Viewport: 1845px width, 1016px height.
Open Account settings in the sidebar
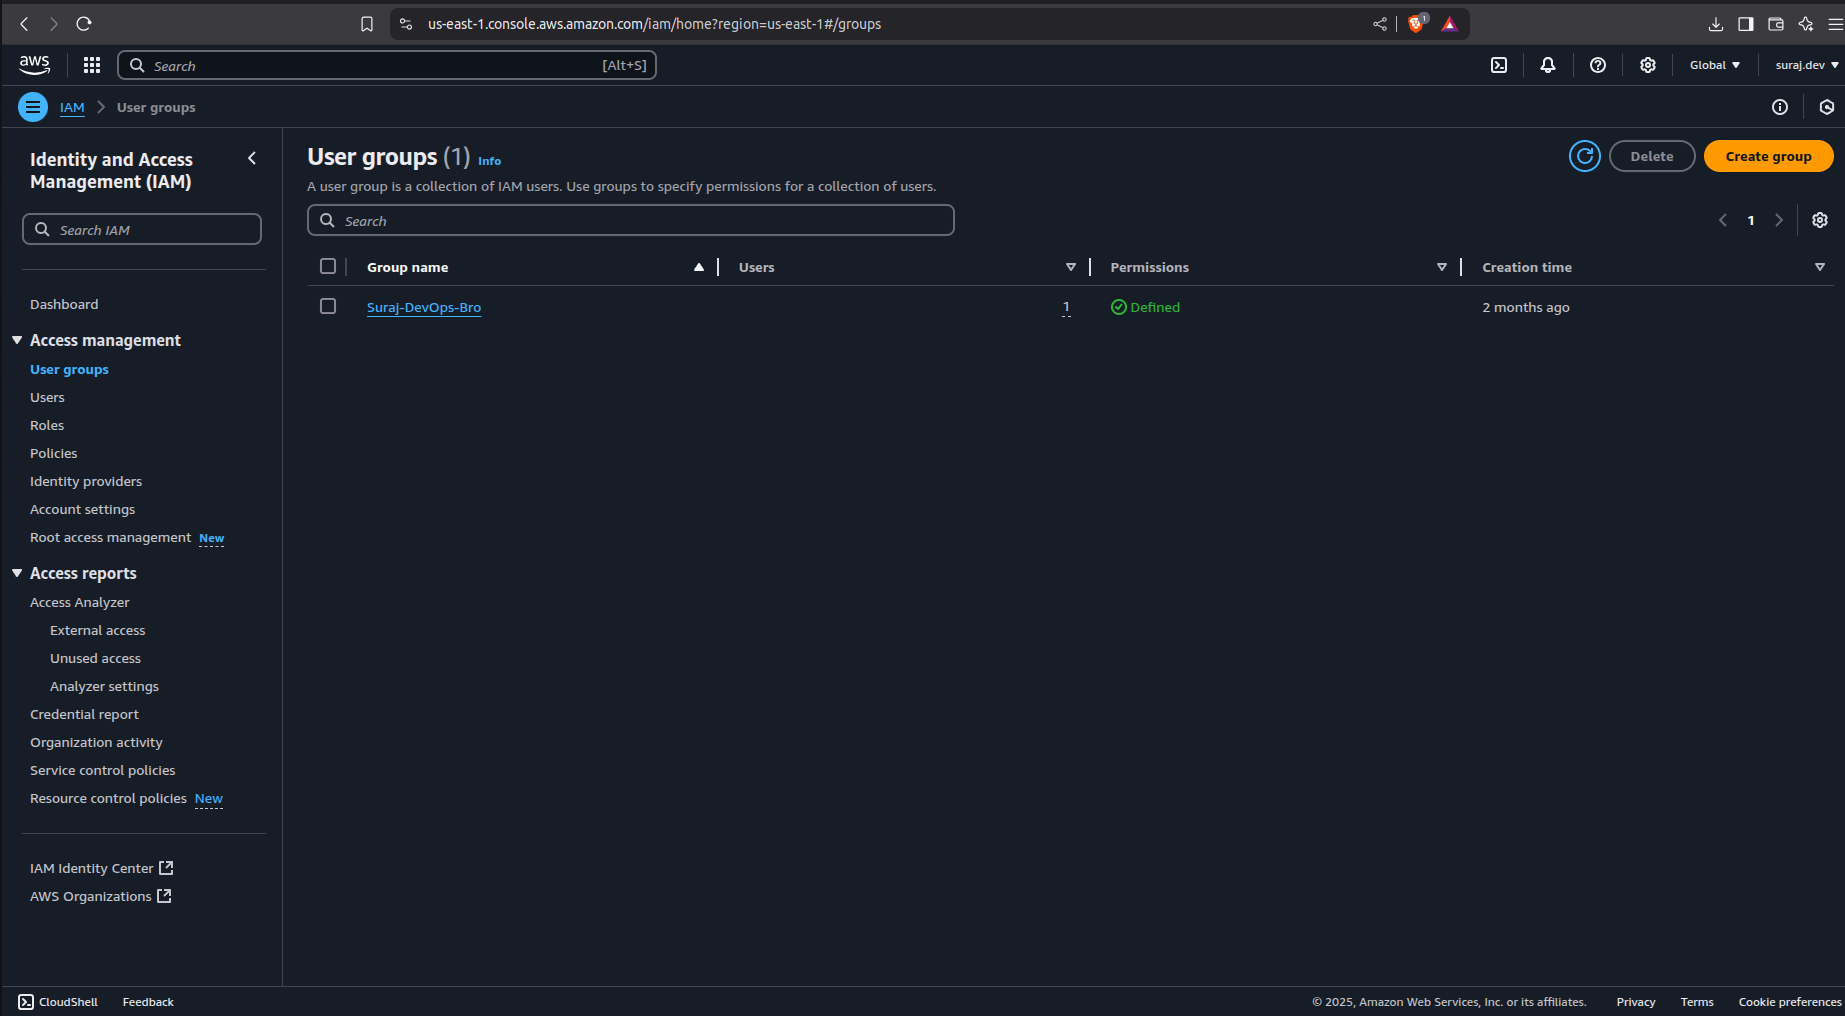pyautogui.click(x=82, y=509)
